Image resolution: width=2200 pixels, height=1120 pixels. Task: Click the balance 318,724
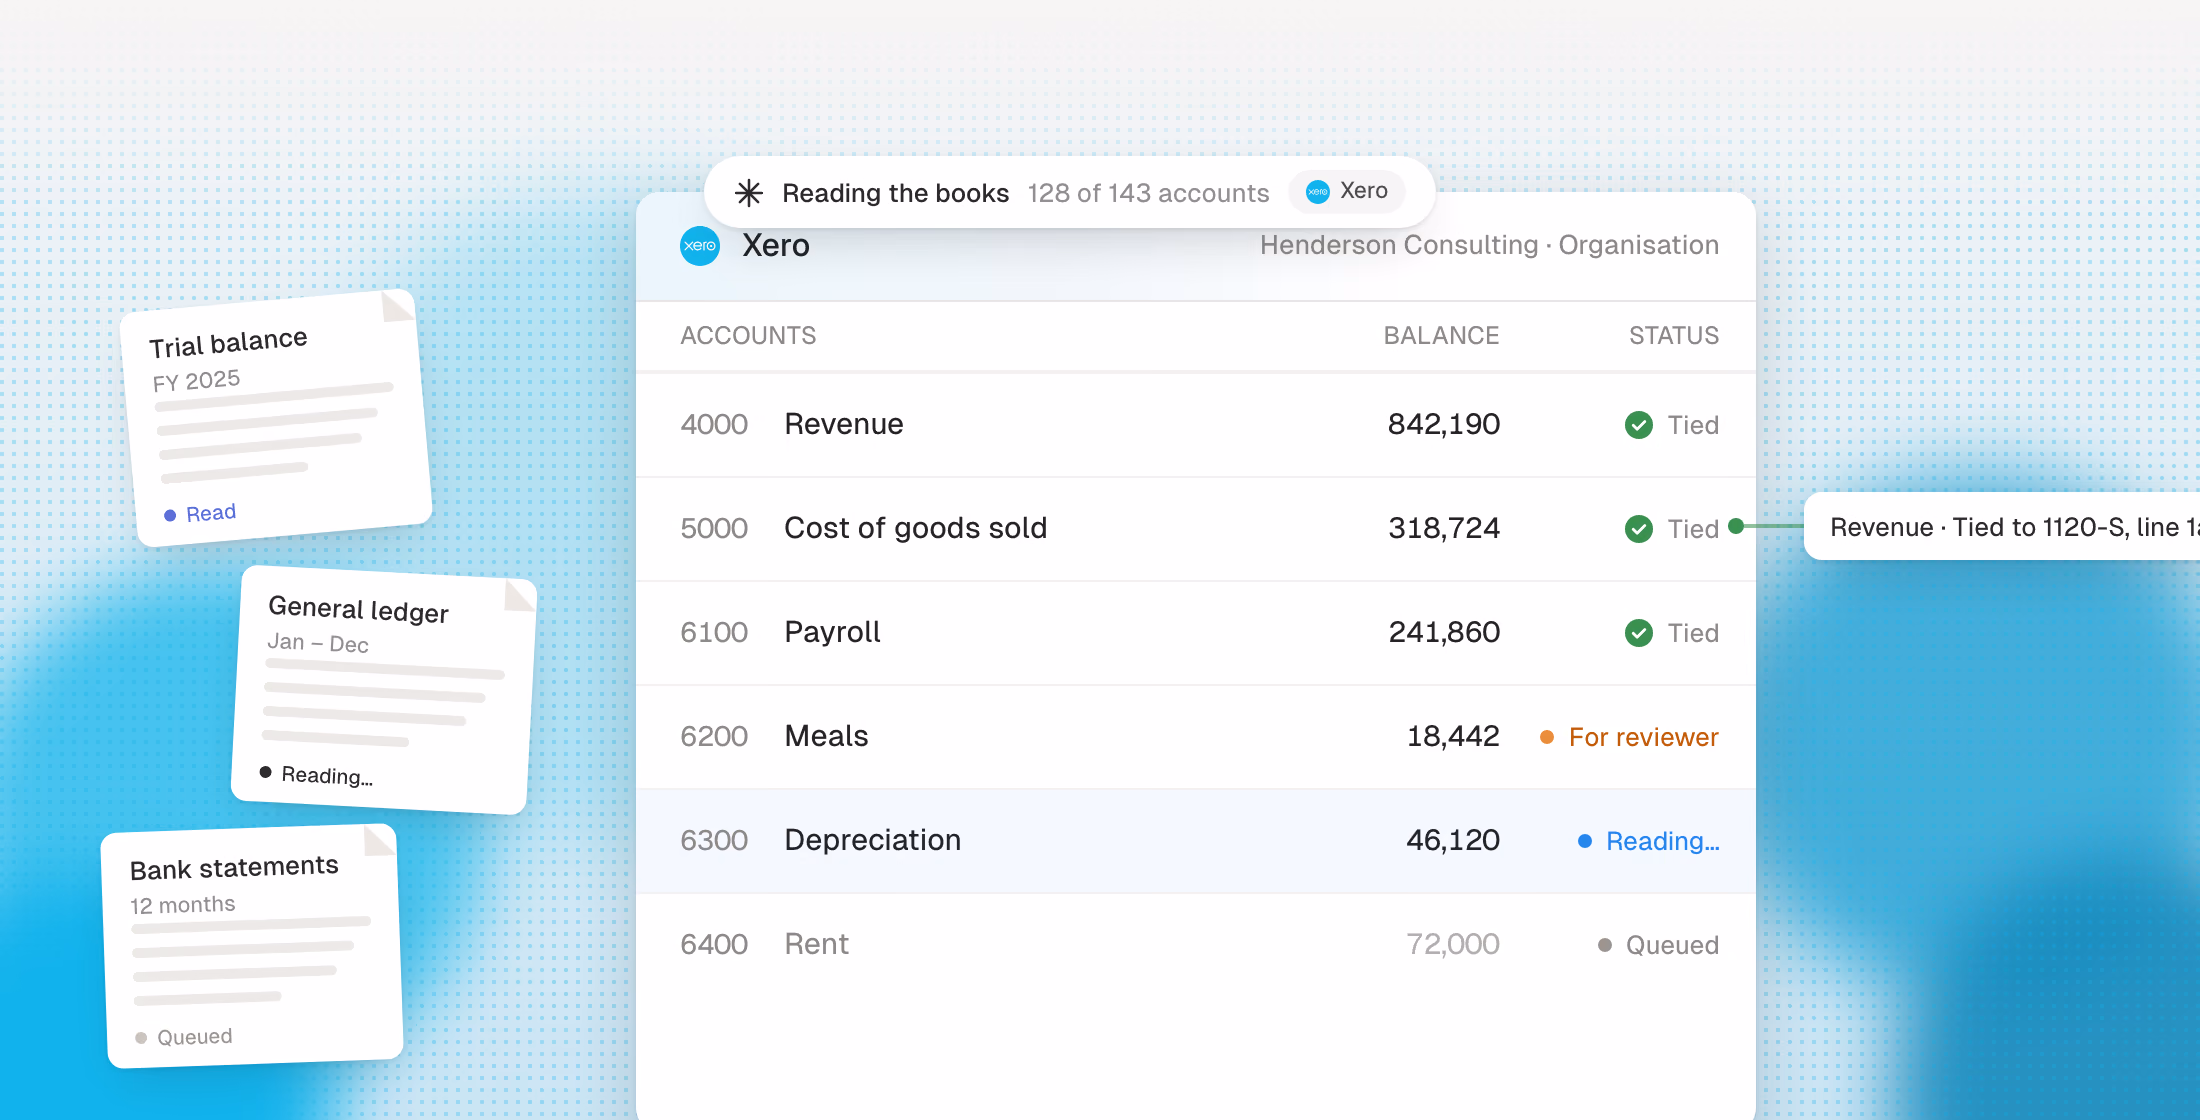(1444, 528)
